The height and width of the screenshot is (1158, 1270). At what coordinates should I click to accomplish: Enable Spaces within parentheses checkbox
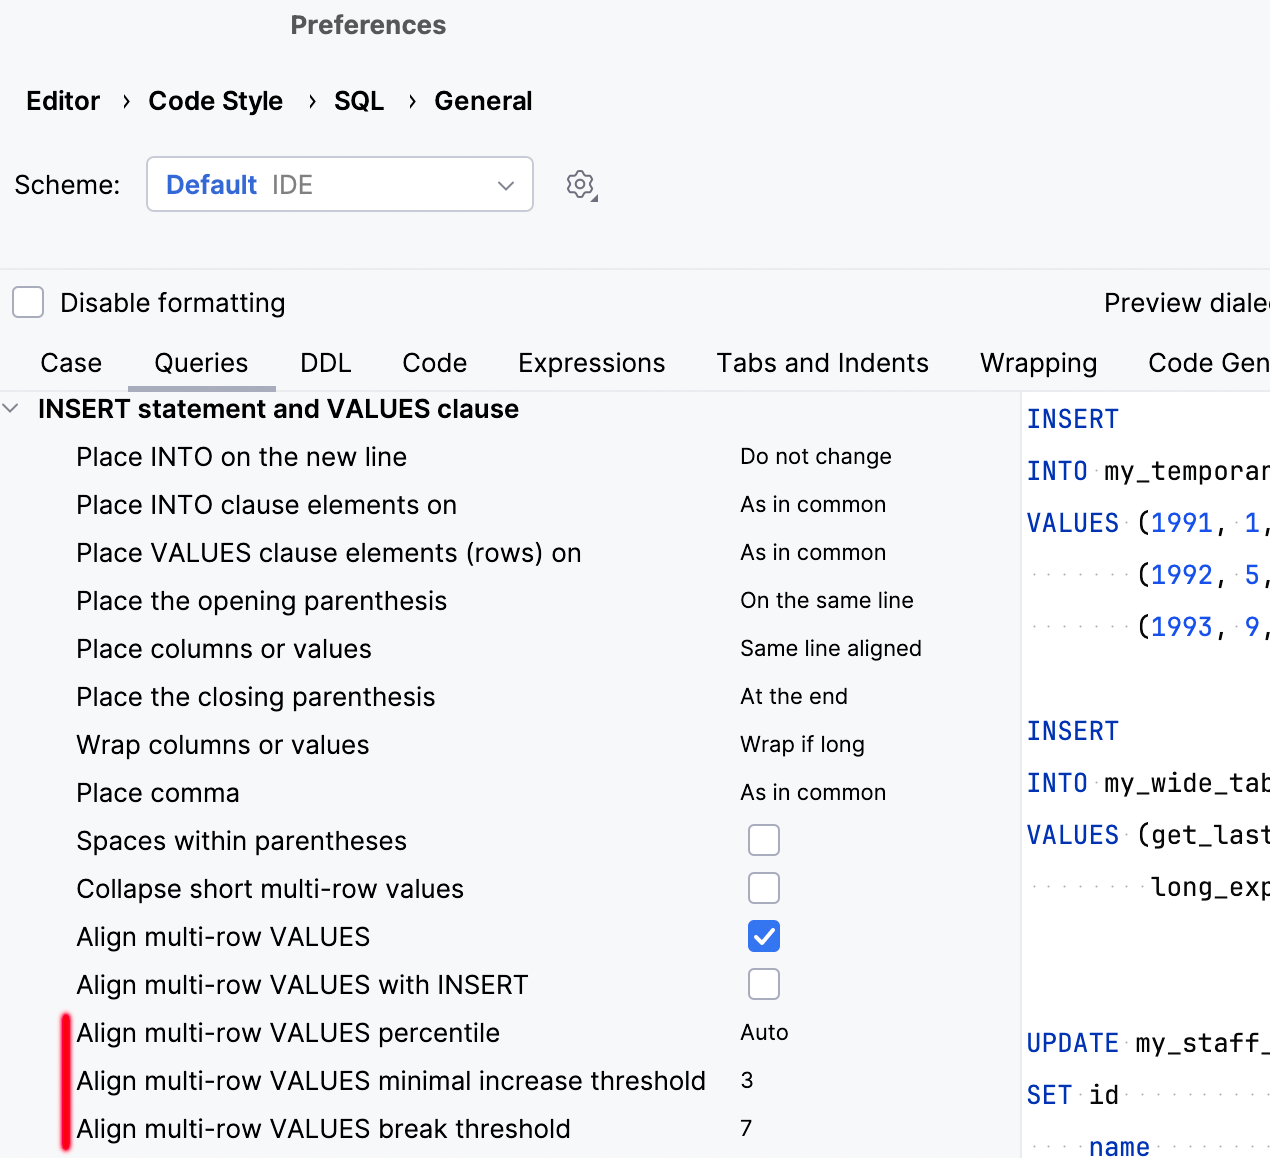click(763, 840)
